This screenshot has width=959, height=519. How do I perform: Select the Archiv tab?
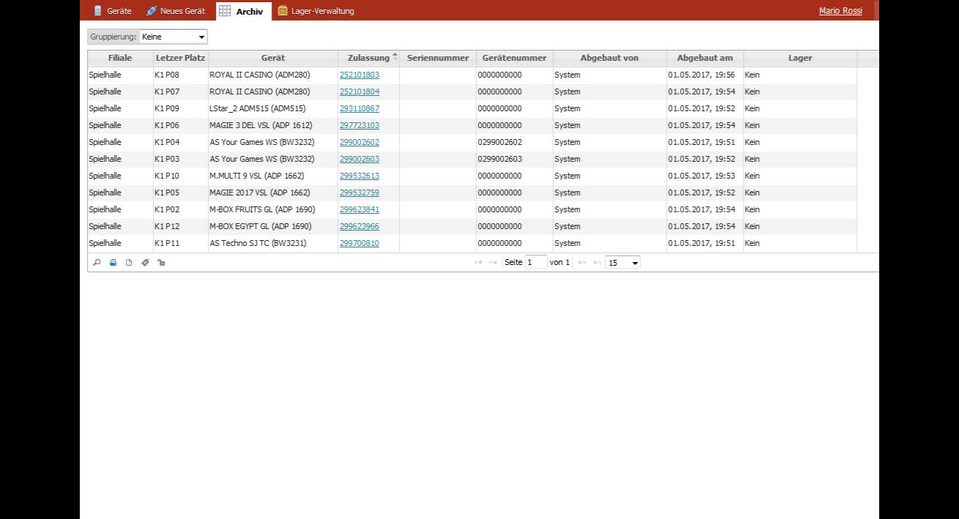[x=243, y=11]
